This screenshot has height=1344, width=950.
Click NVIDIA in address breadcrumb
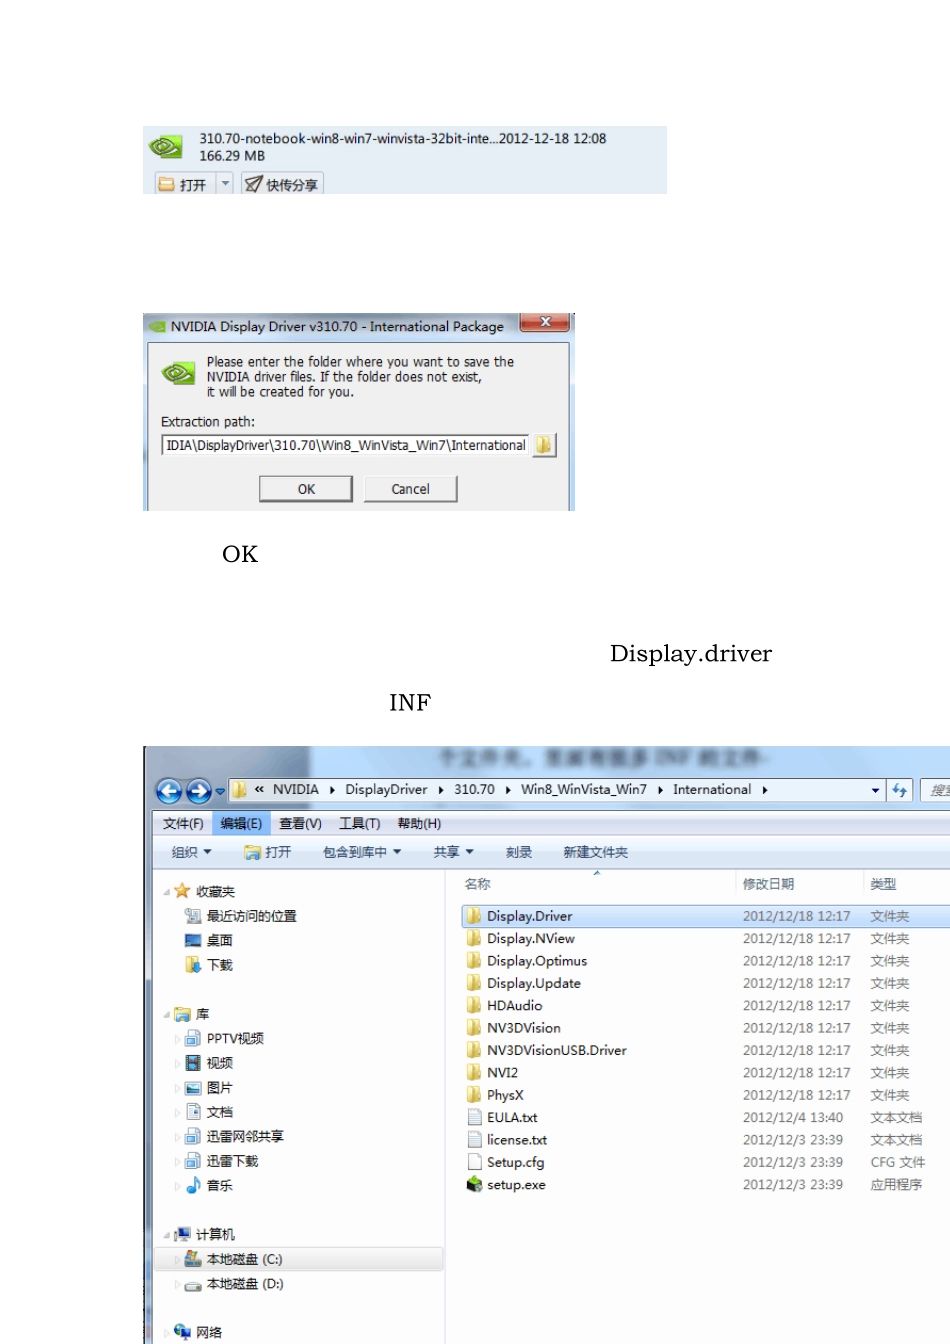[x=296, y=789]
